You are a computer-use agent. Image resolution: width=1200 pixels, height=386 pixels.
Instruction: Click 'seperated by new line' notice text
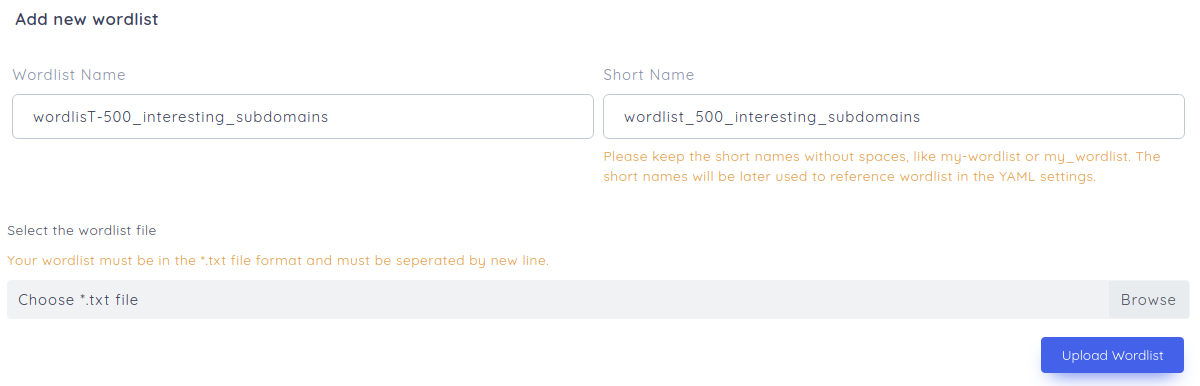(x=475, y=260)
